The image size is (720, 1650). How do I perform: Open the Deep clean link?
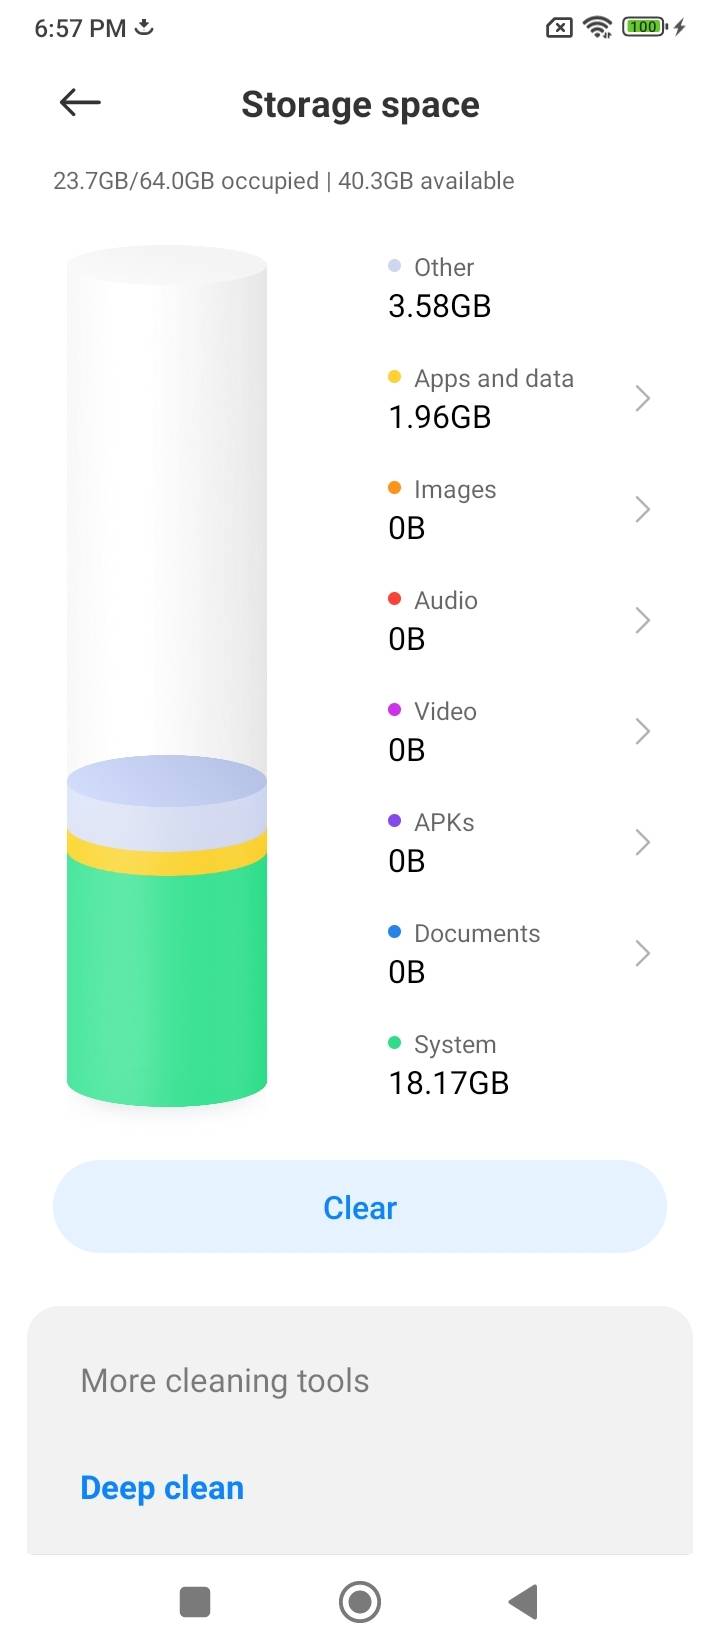click(x=162, y=1488)
